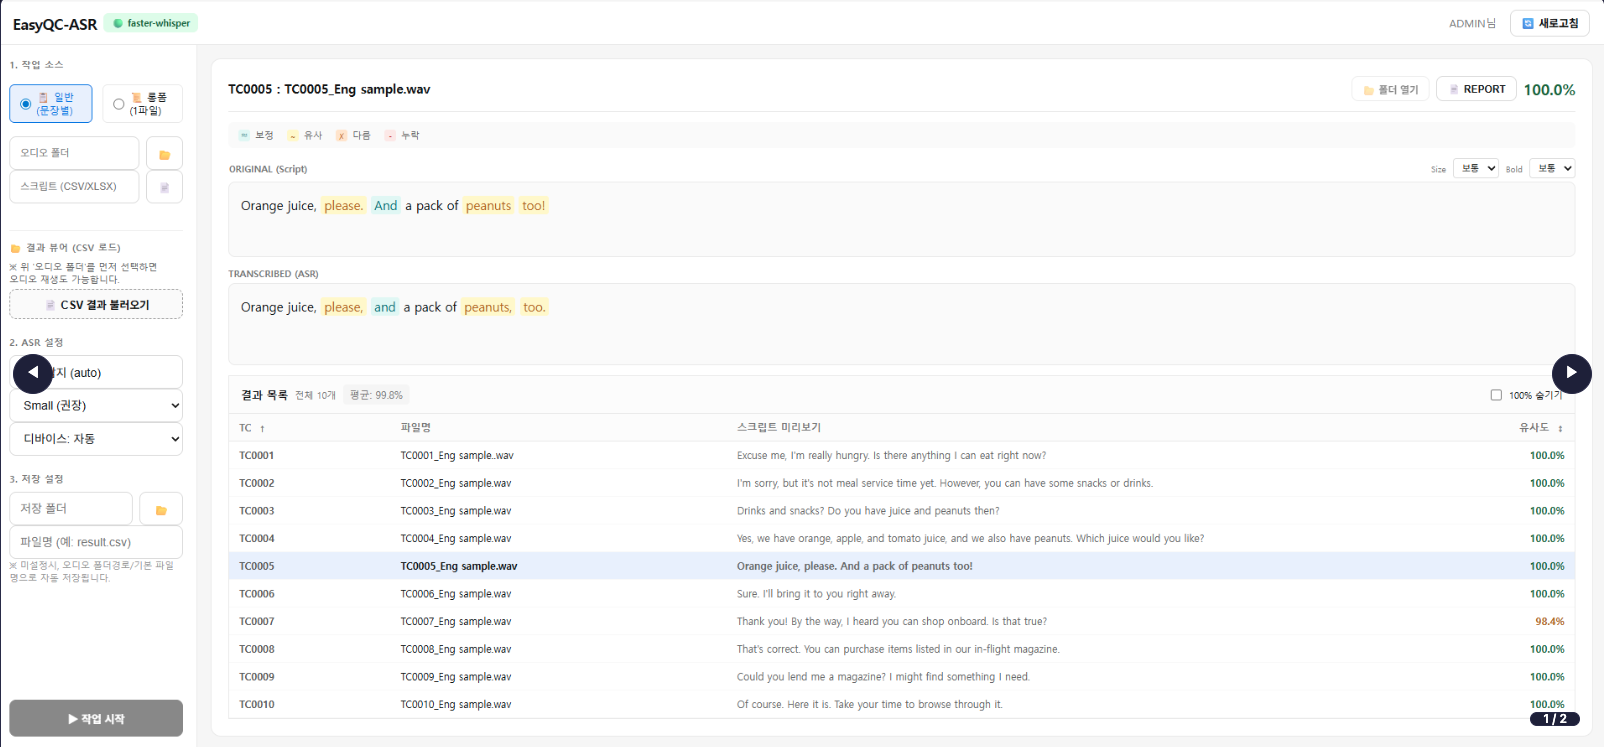Screen dimensions: 1604x747
Task: Click the 작업 시작 button
Action: pyautogui.click(x=96, y=718)
